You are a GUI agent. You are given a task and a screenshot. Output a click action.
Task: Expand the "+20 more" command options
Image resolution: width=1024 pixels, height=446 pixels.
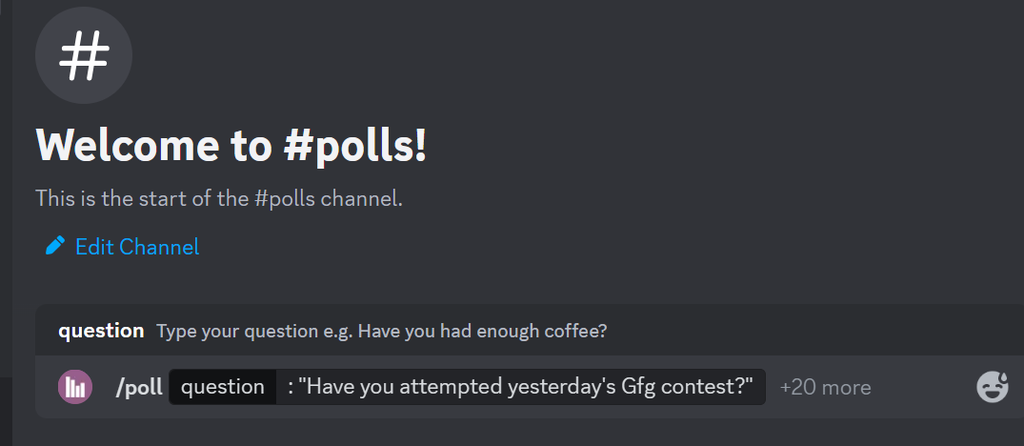[825, 387]
